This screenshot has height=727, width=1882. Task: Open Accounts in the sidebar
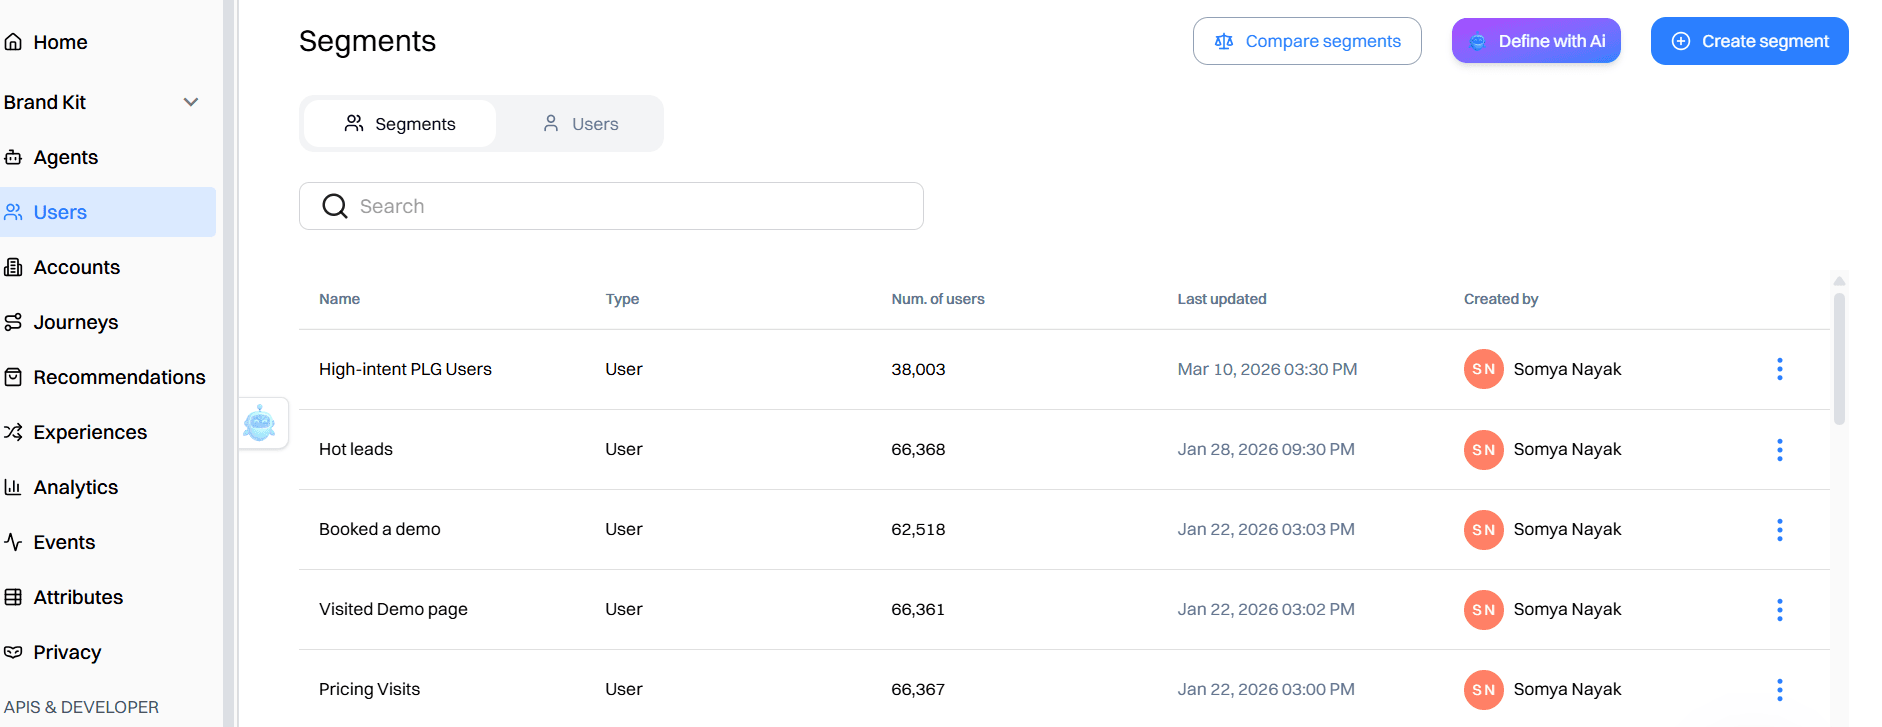(76, 267)
